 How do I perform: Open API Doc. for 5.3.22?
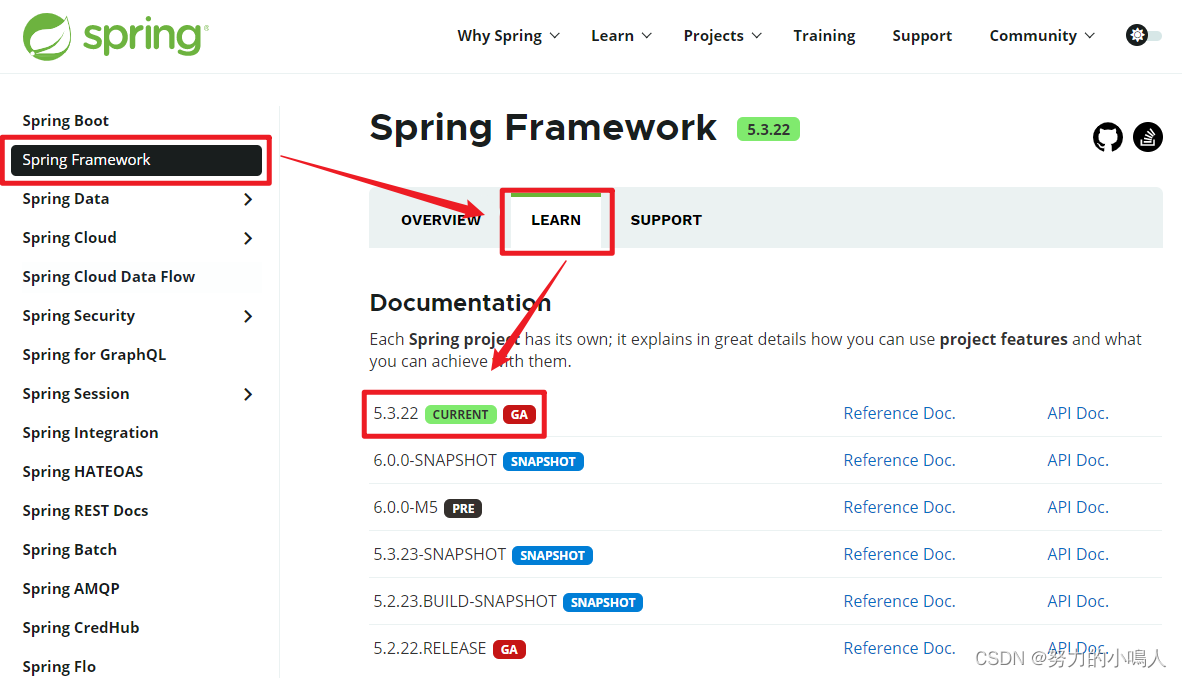pos(1078,413)
